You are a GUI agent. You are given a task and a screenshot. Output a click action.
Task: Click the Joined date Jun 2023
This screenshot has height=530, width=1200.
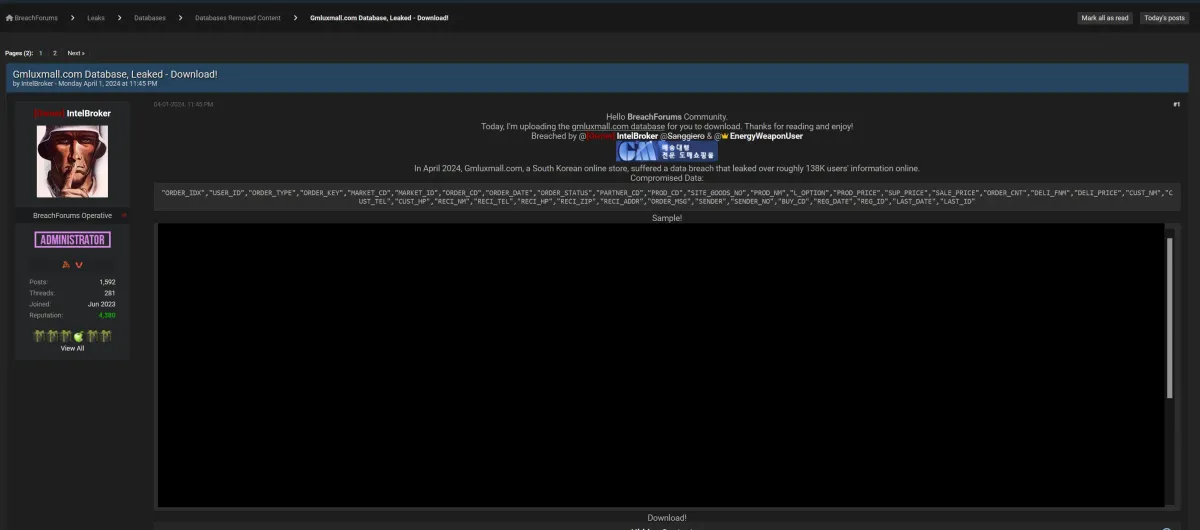(x=102, y=304)
